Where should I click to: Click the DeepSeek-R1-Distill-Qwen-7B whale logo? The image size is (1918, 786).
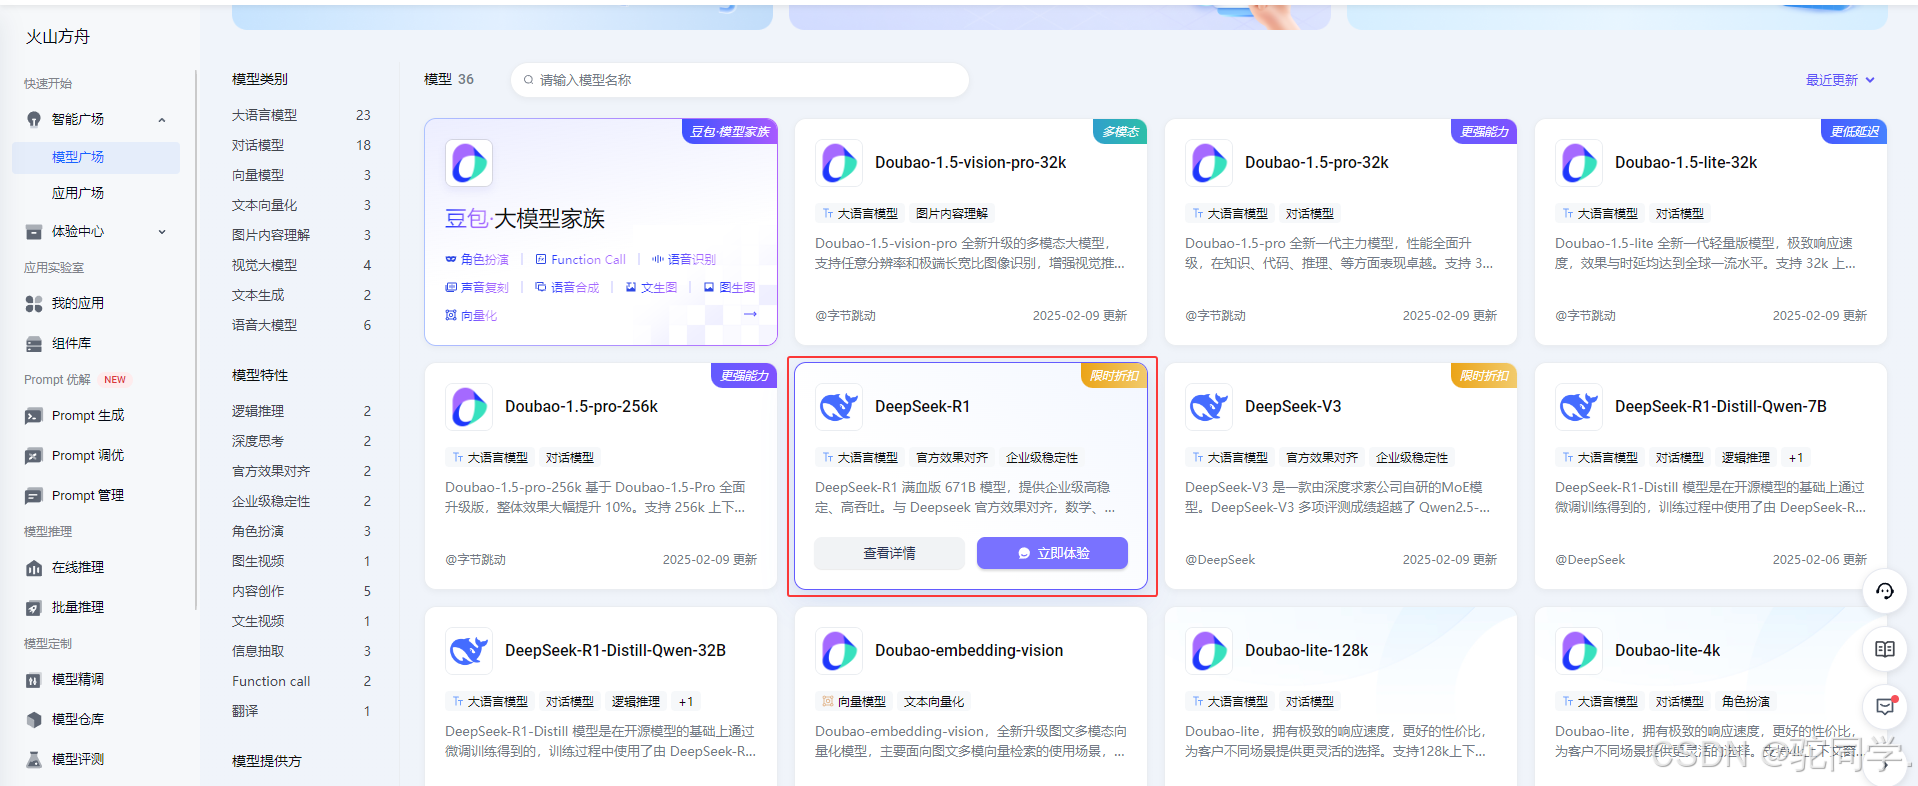coord(1579,407)
